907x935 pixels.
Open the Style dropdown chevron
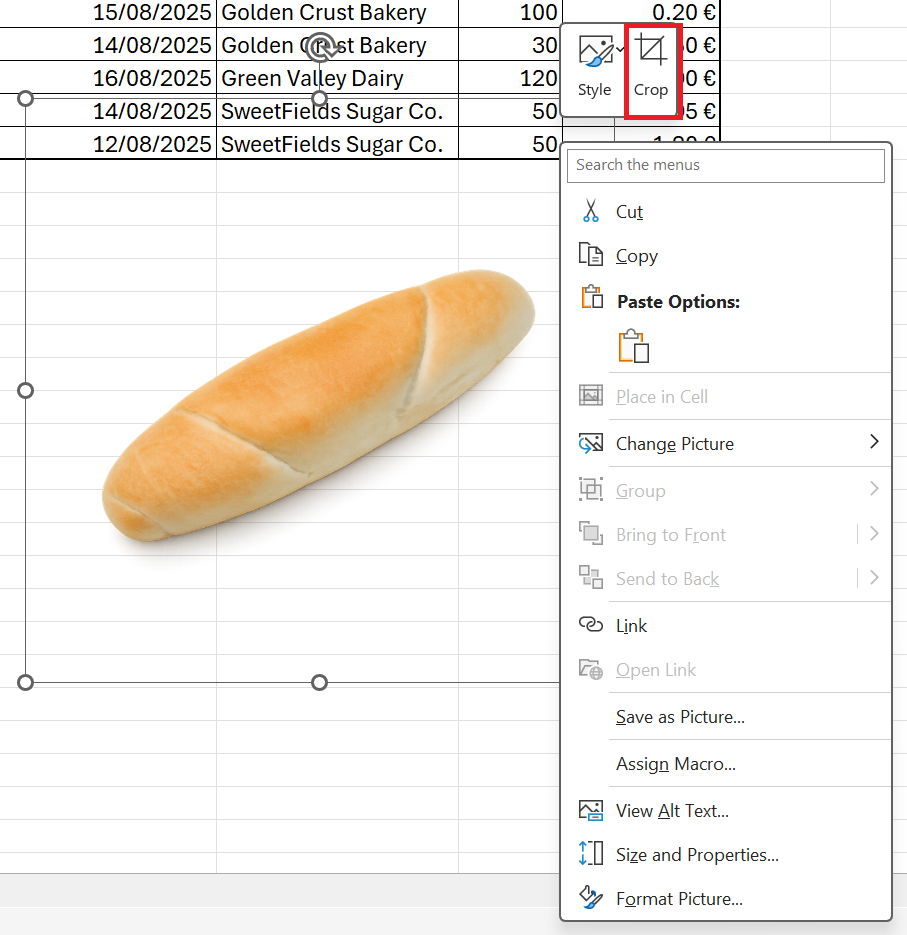[620, 49]
